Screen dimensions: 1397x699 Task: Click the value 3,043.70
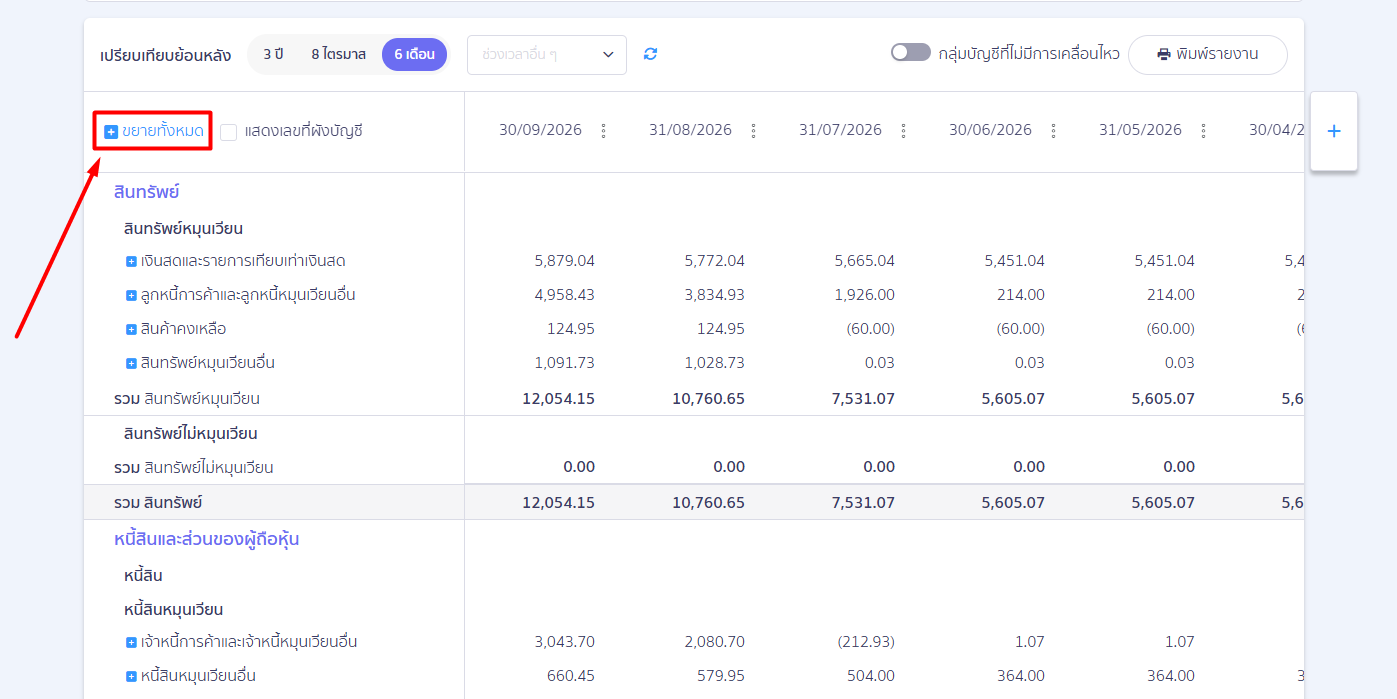565,642
